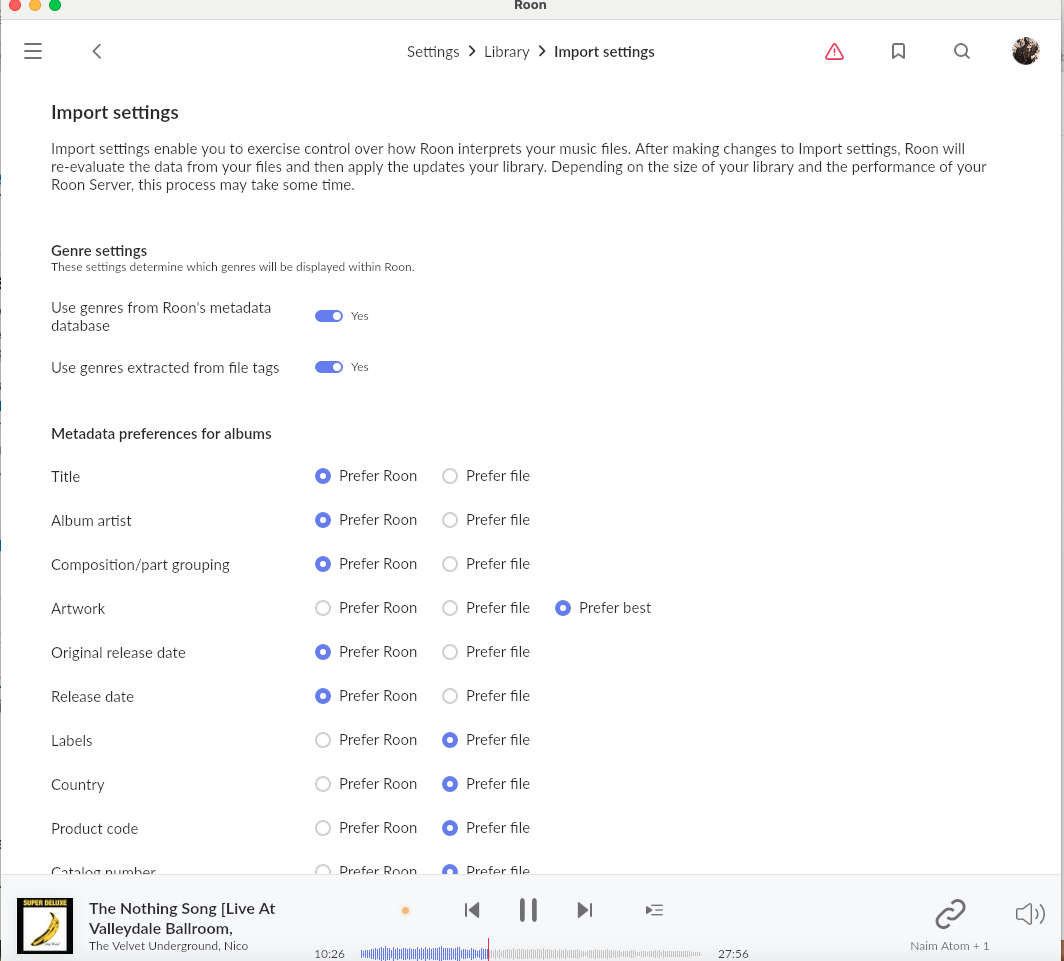Select Prefer file for Composition/part grouping
The height and width of the screenshot is (961, 1064).
click(x=450, y=564)
